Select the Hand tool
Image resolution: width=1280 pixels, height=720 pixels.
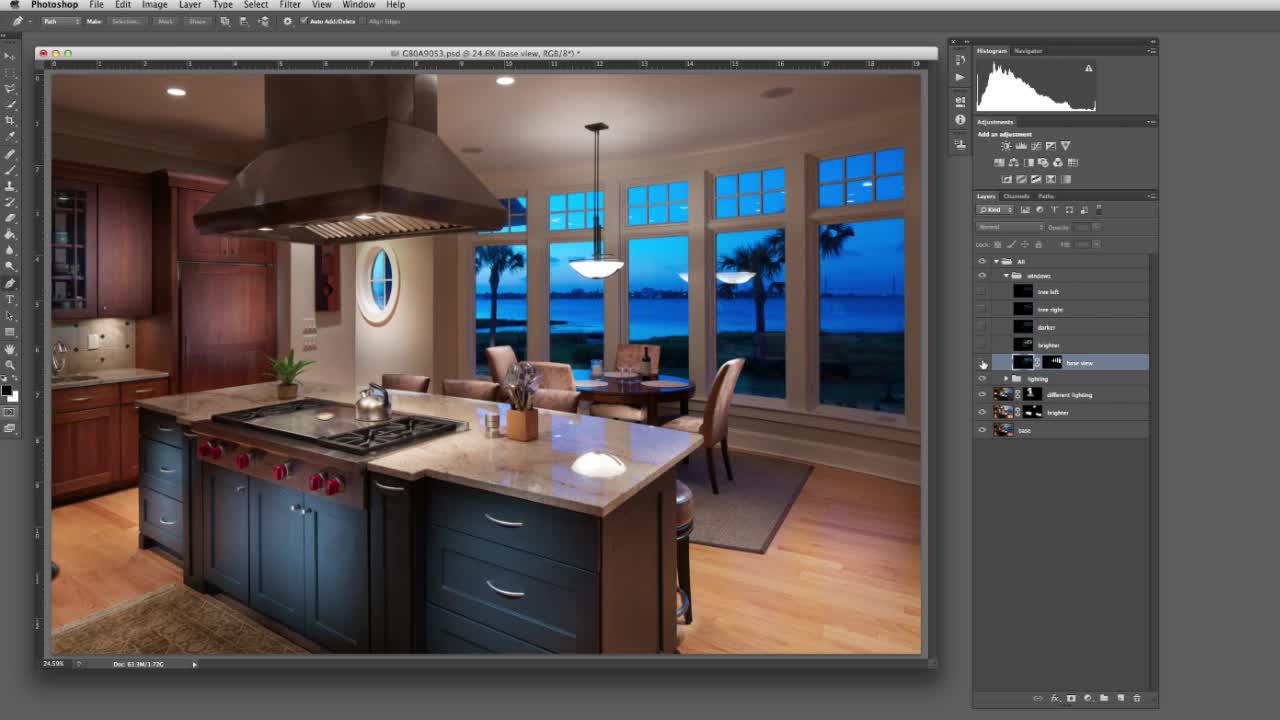(x=10, y=349)
